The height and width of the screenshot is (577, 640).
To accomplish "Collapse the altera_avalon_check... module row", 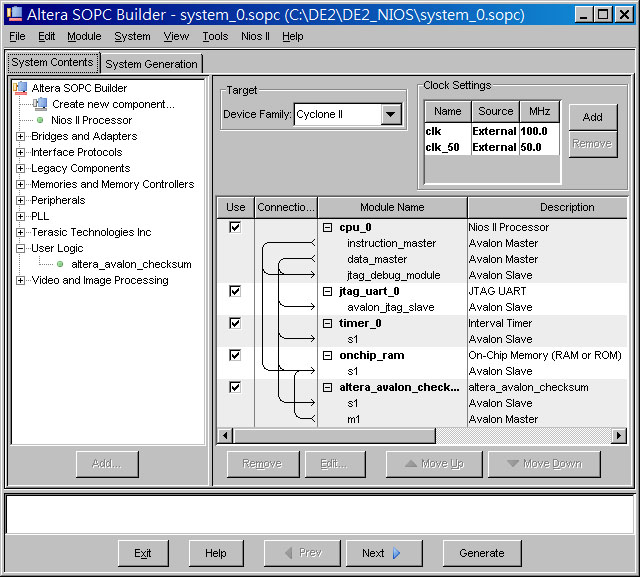I will [327, 387].
